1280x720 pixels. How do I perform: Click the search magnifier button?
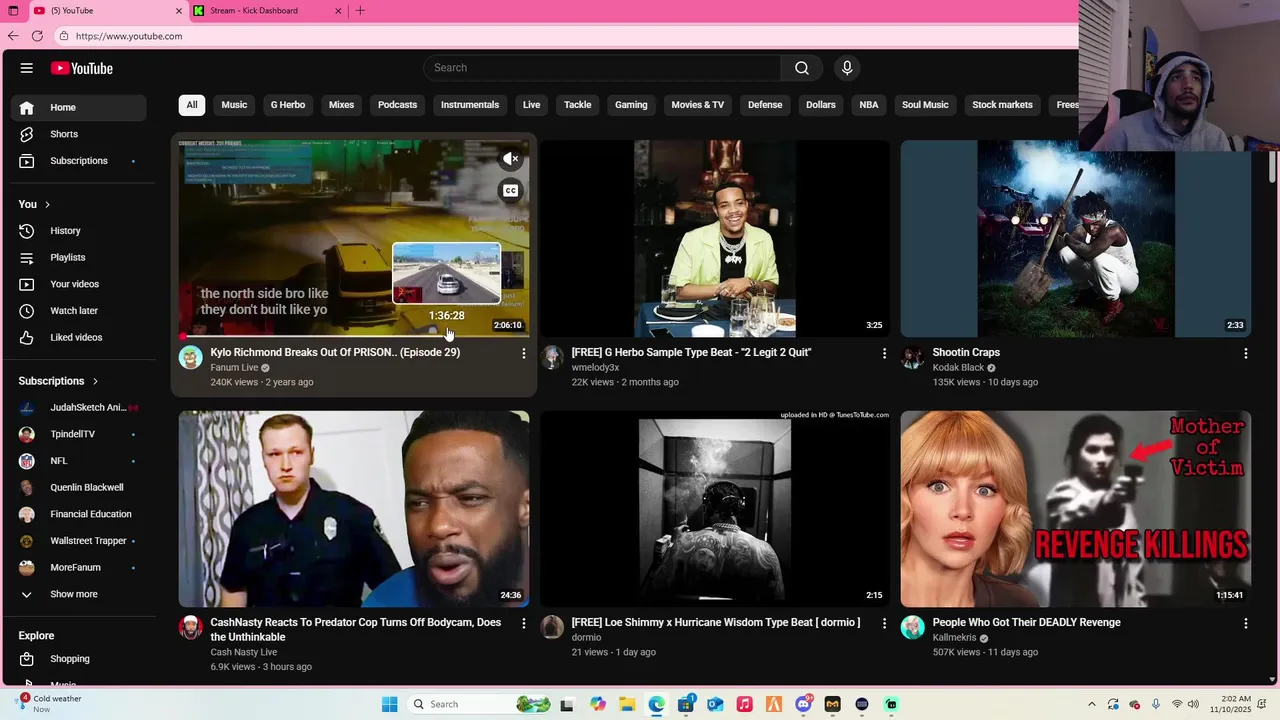802,68
